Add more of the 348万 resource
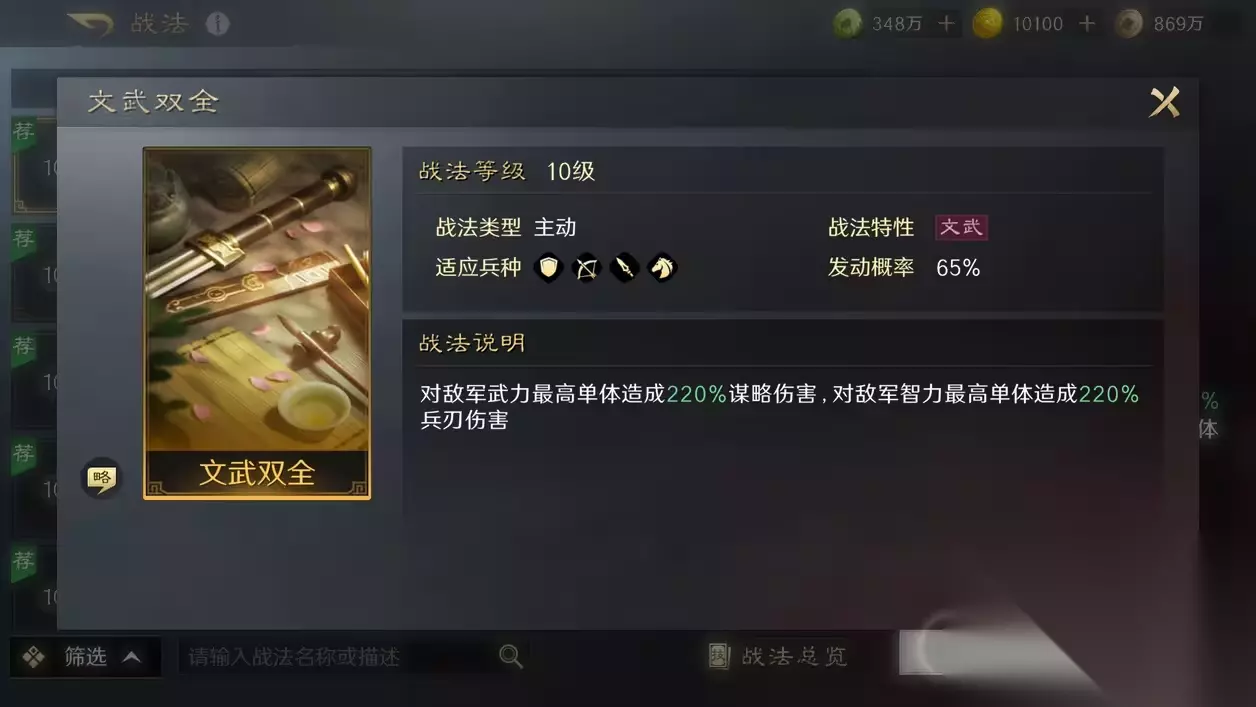 947,23
